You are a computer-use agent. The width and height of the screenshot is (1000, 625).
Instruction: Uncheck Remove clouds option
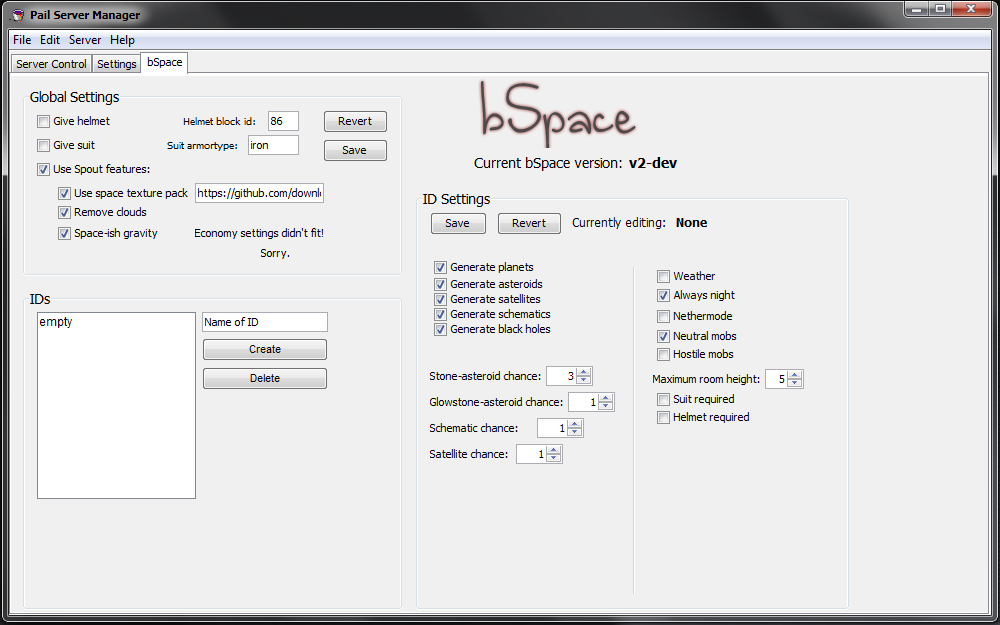click(64, 212)
